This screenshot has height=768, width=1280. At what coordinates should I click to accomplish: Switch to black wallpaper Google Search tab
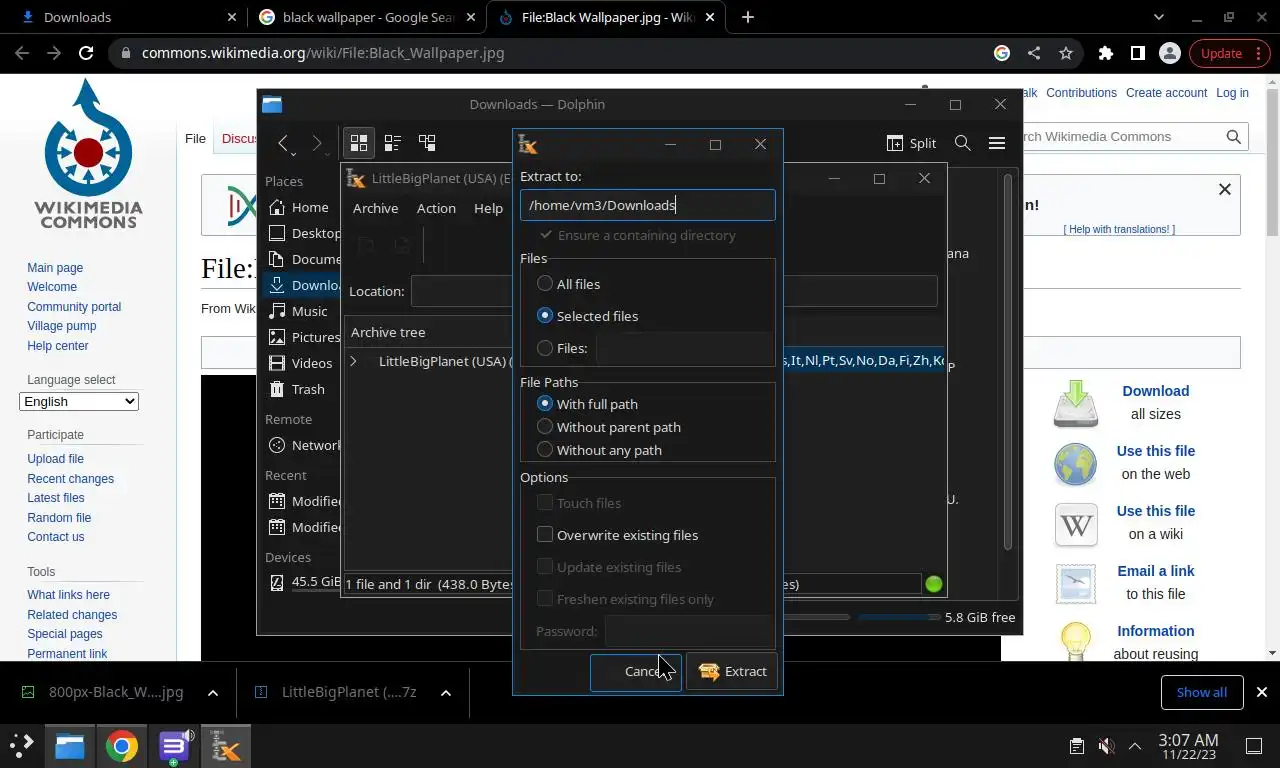tap(367, 17)
